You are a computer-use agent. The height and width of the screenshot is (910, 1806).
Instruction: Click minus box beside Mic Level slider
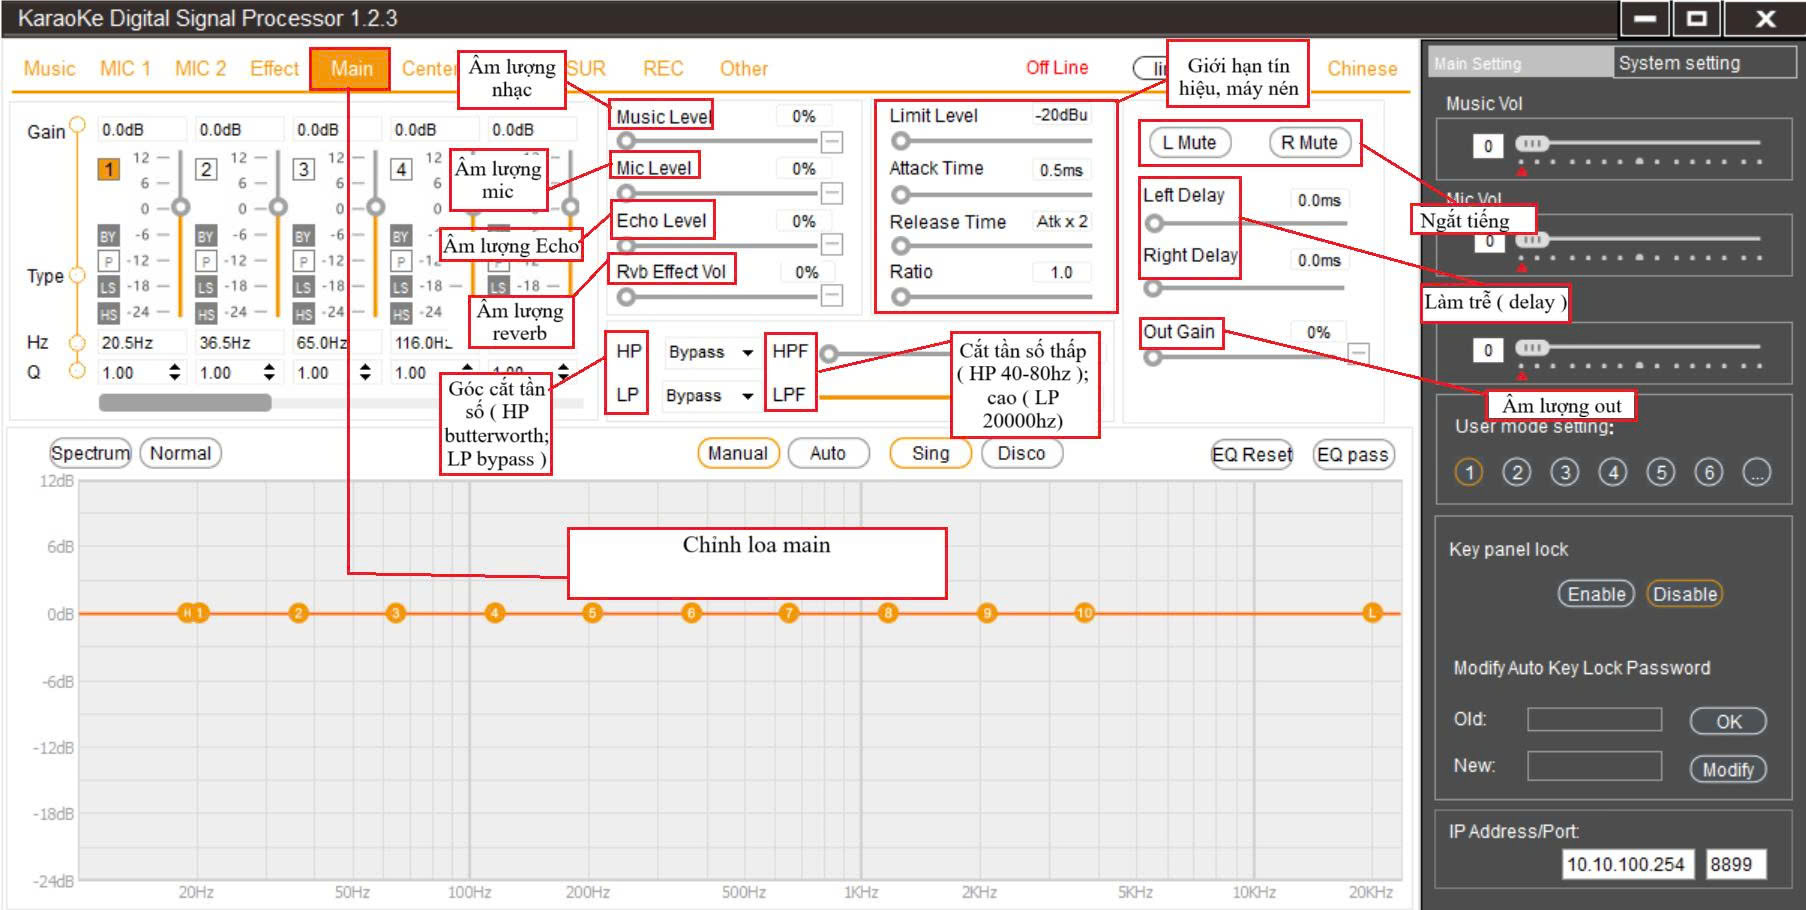[831, 193]
